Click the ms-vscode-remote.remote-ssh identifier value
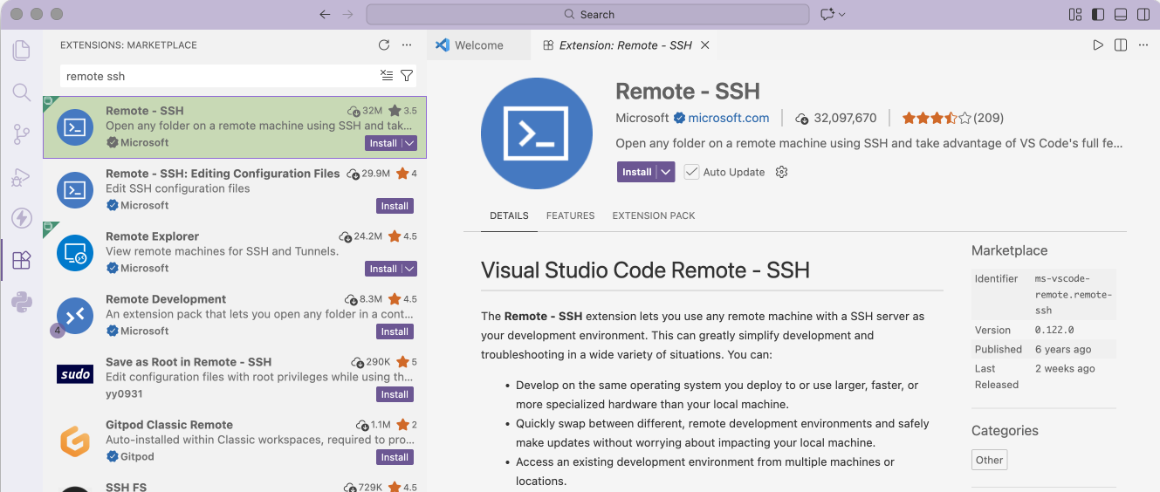This screenshot has height=492, width=1160. pos(1073,295)
